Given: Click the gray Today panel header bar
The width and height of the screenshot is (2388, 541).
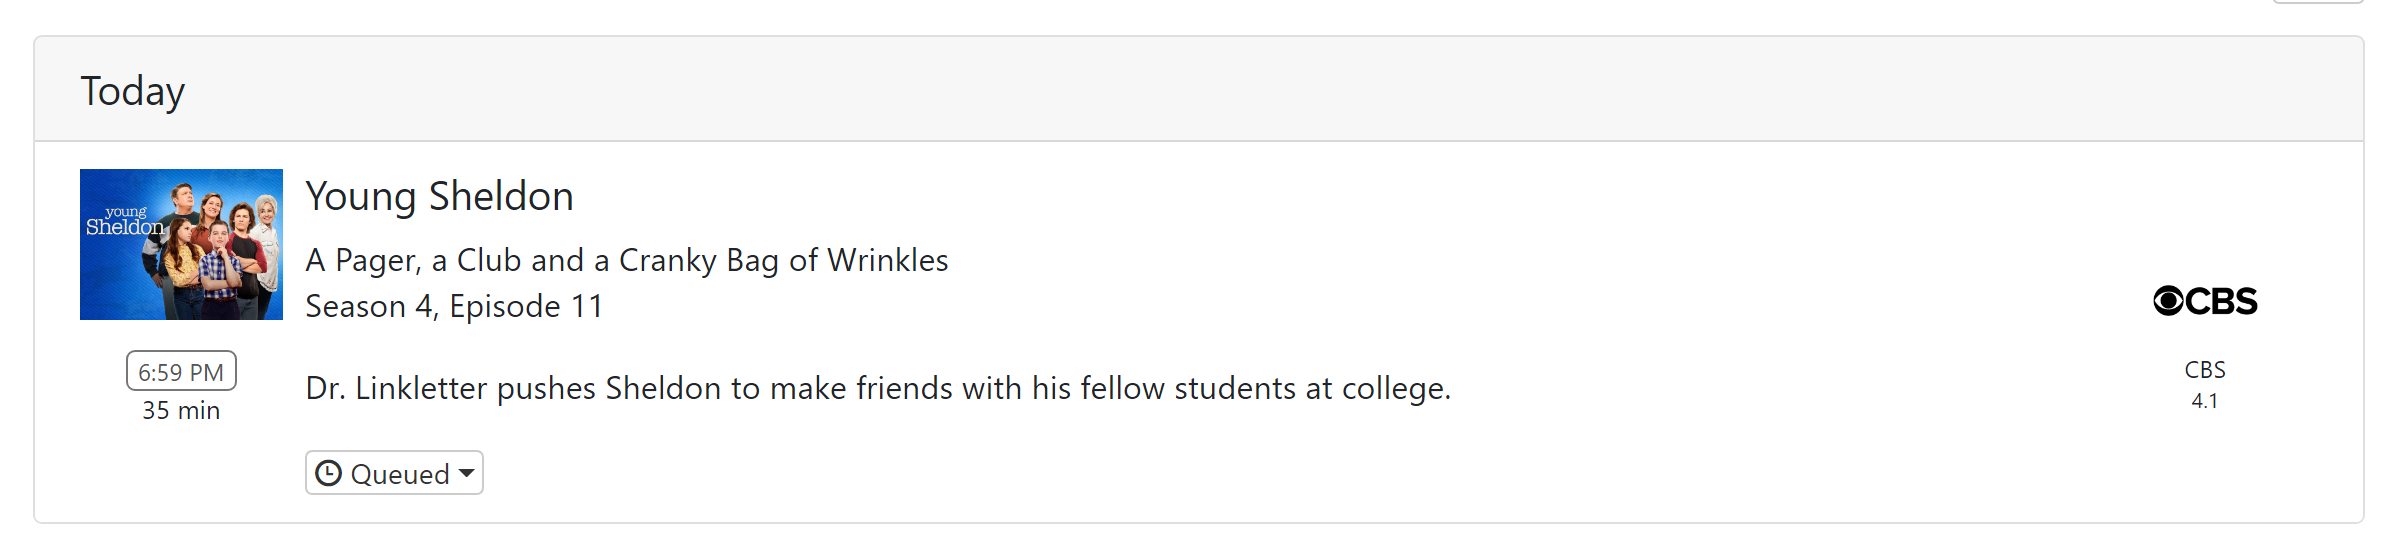Looking at the screenshot, I should pyautogui.click(x=1200, y=90).
